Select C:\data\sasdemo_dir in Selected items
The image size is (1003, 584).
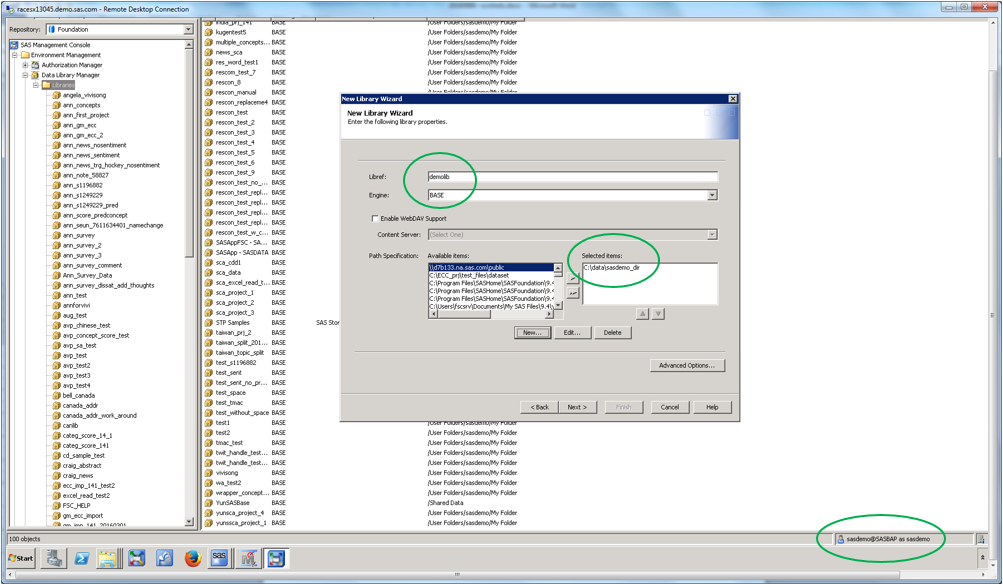(612, 267)
